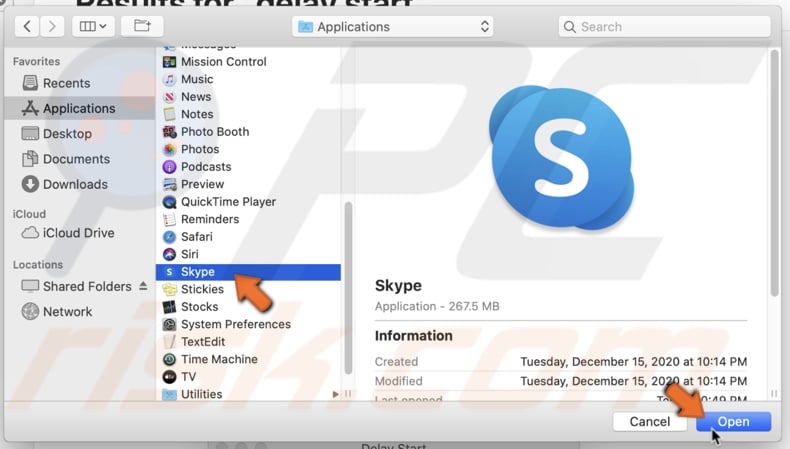Click the Stocks app icon
This screenshot has height=449, width=790.
169,306
